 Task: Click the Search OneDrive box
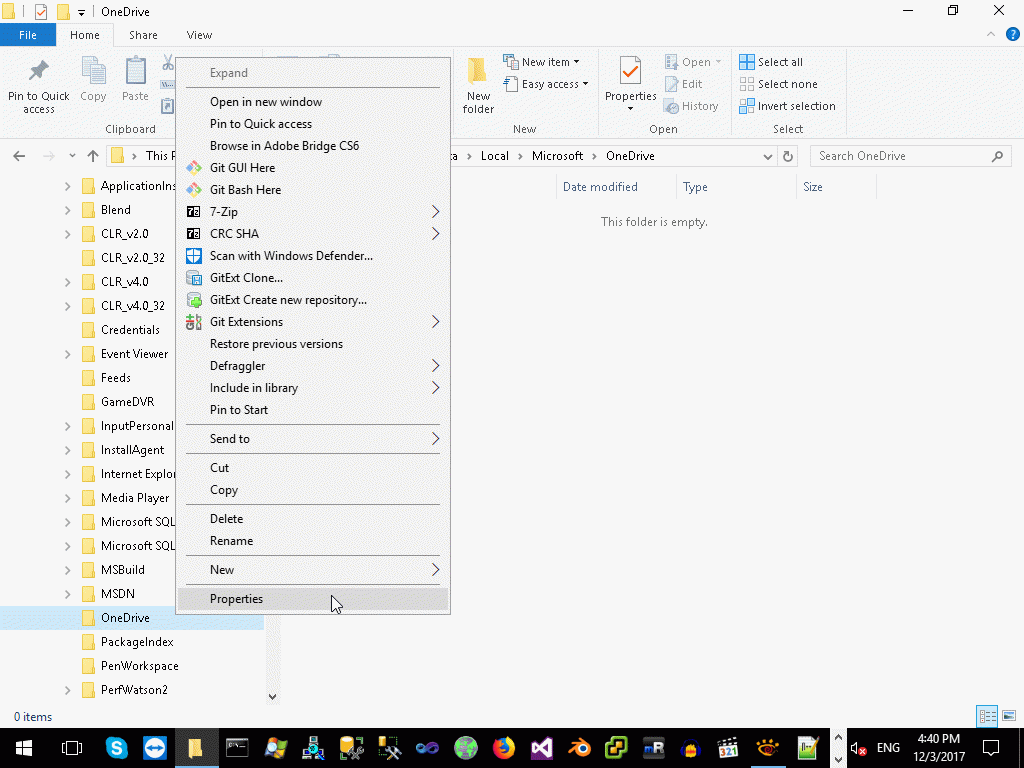(910, 156)
